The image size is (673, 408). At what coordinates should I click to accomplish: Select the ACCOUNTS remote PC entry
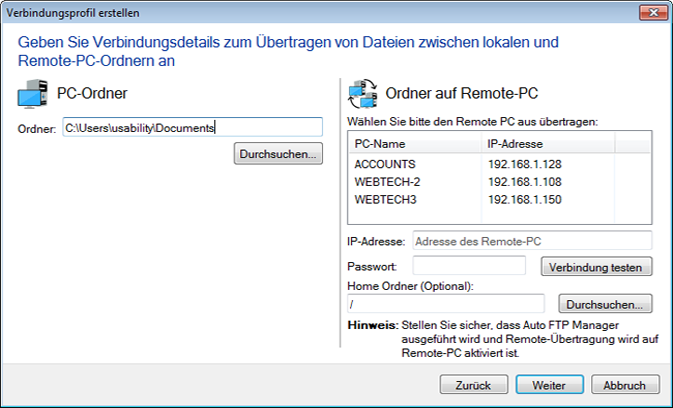385,164
